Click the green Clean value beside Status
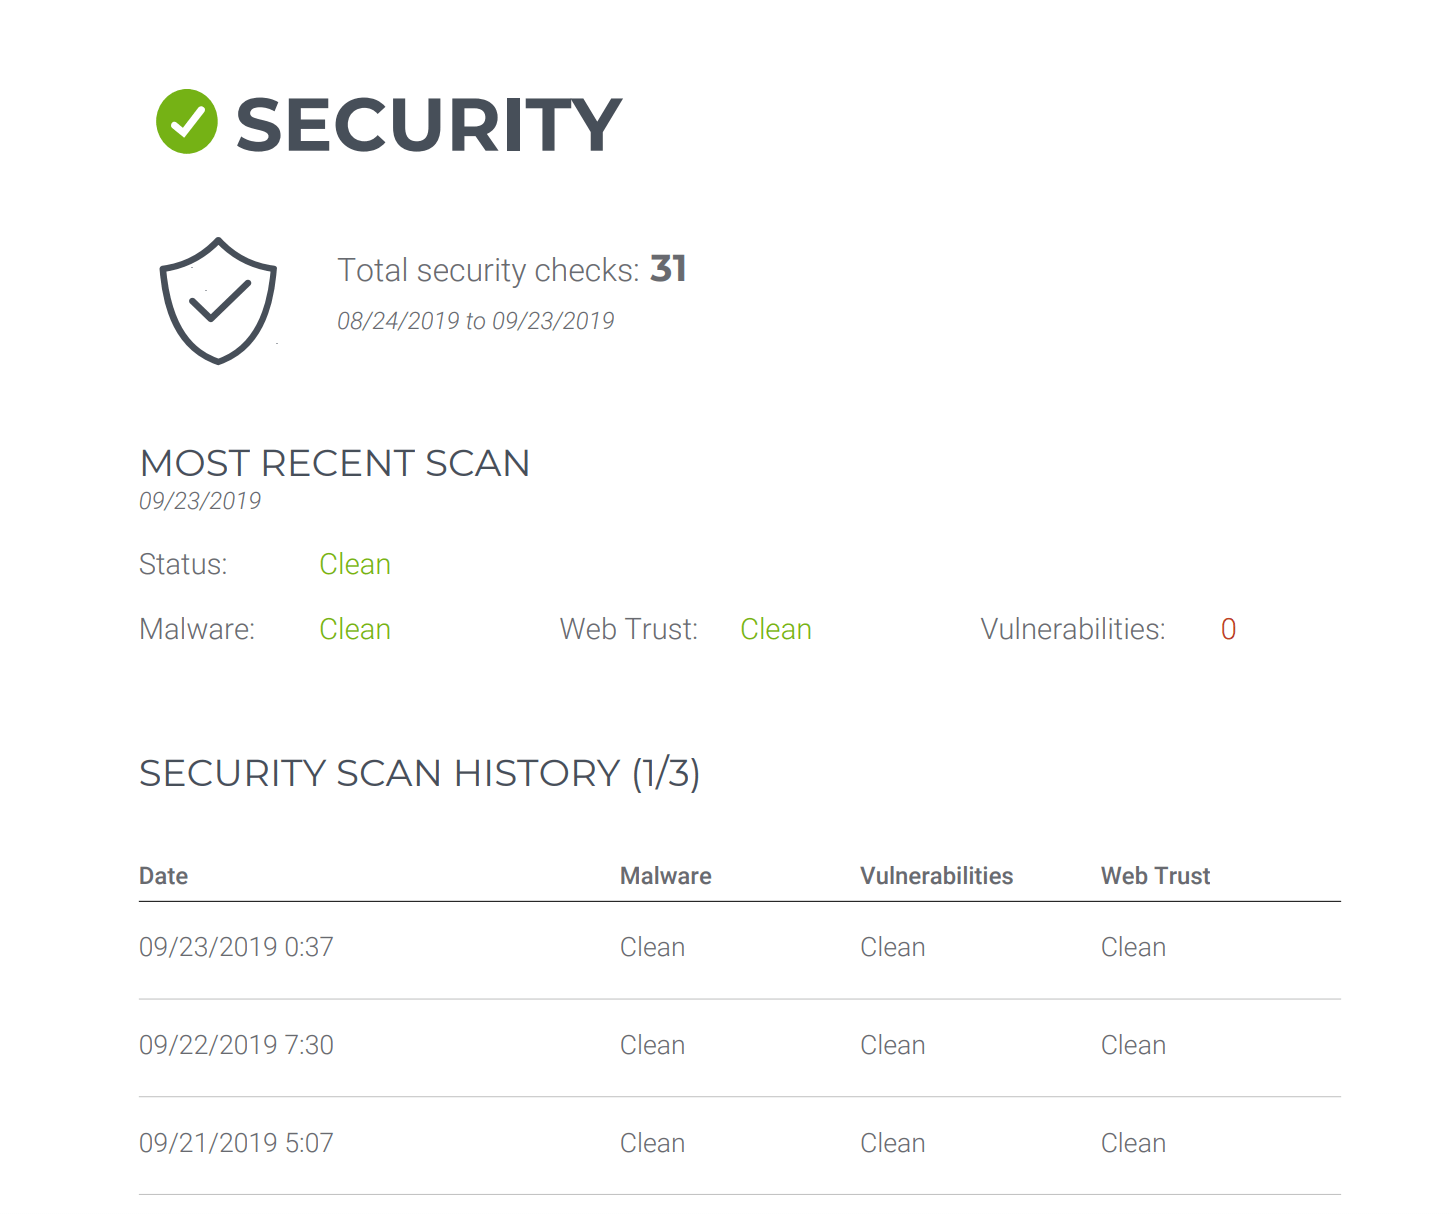 point(355,565)
